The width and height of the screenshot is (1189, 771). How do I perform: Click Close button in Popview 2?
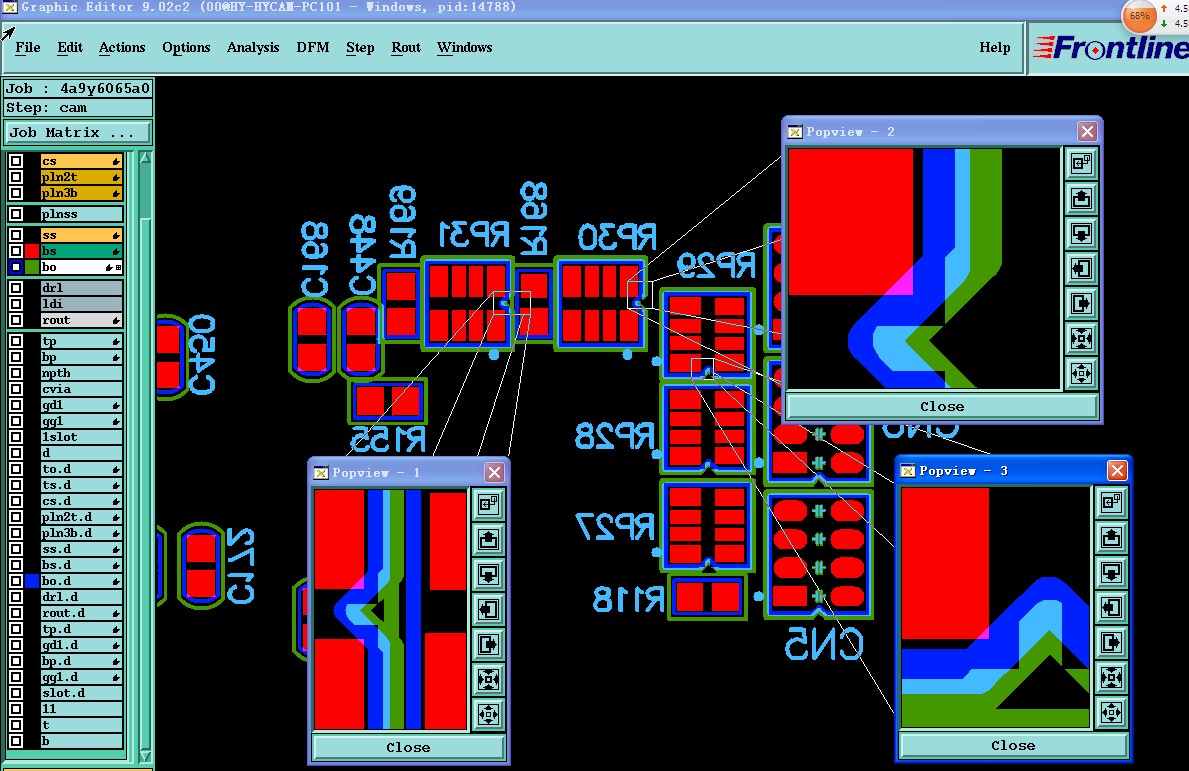click(943, 406)
